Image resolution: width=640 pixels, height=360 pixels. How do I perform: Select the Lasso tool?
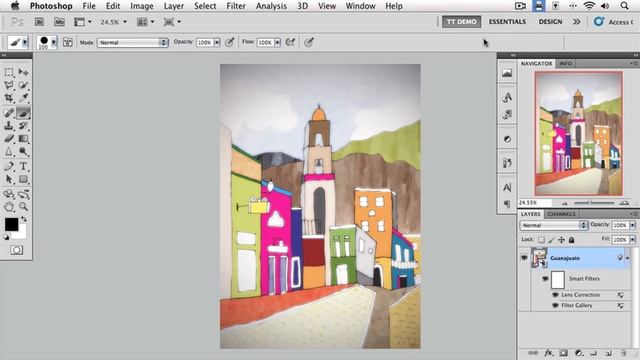click(9, 85)
